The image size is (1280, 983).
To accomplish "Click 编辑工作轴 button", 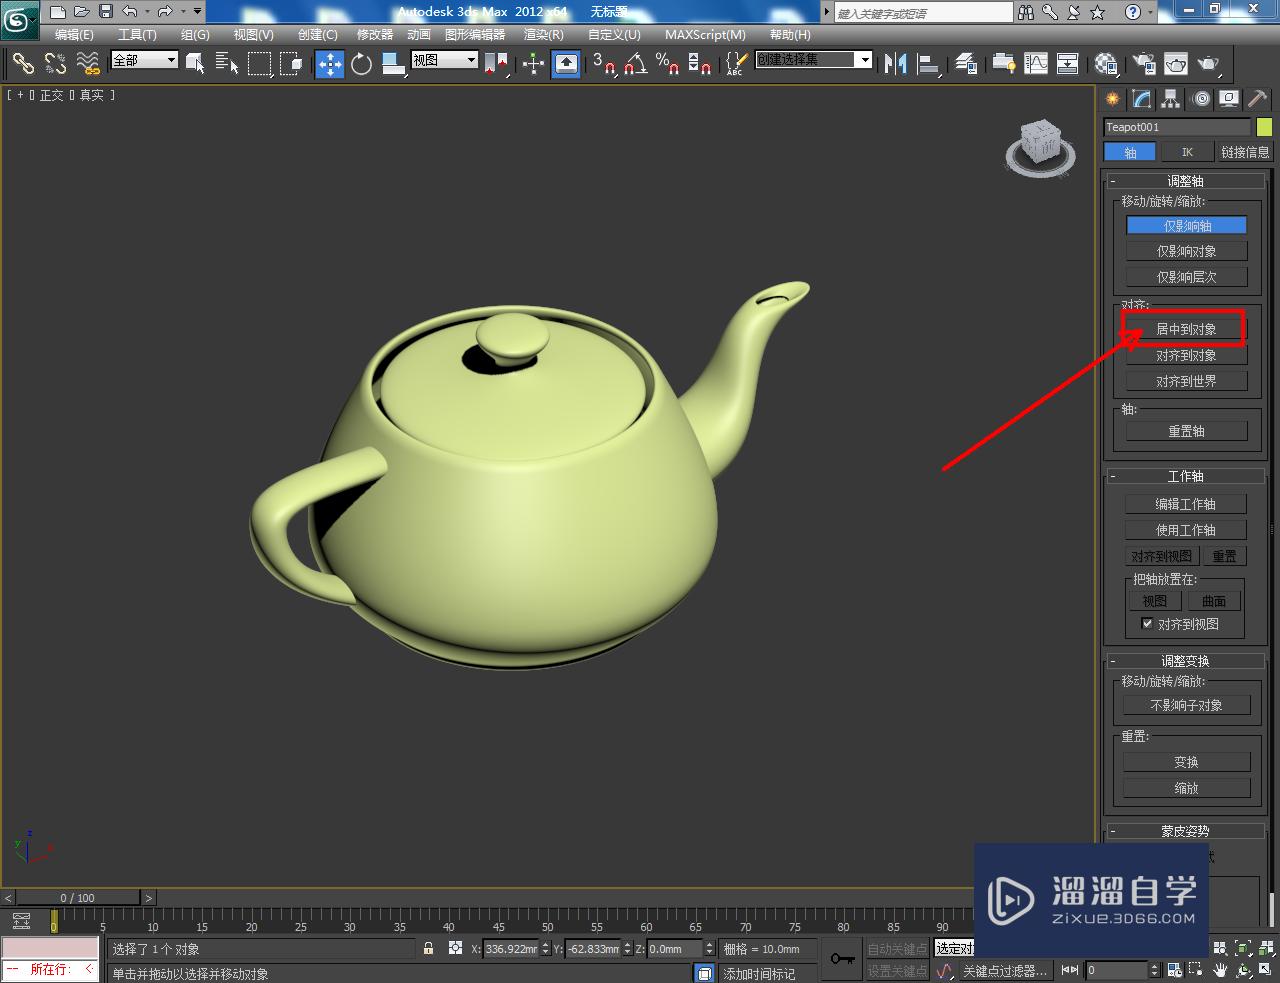I will [1186, 504].
